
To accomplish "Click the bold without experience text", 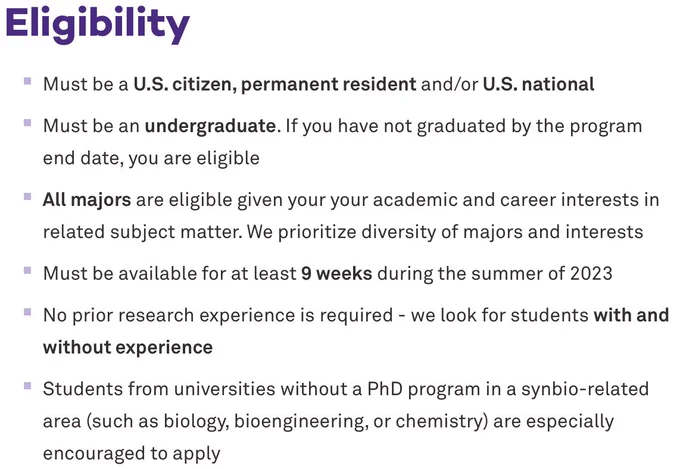I will coord(128,348).
